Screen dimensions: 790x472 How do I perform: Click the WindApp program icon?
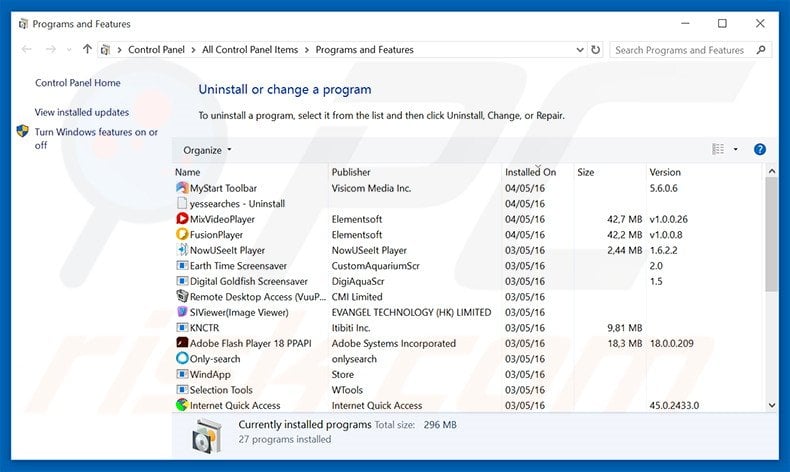(182, 374)
